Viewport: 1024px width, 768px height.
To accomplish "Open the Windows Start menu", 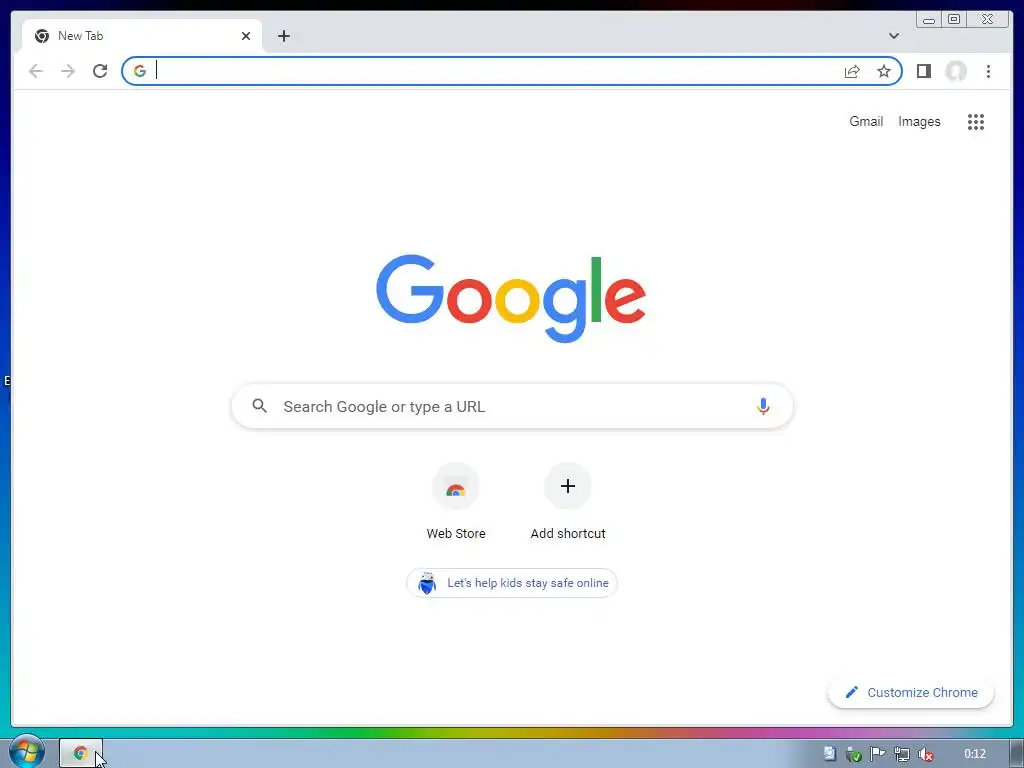I will coord(26,752).
